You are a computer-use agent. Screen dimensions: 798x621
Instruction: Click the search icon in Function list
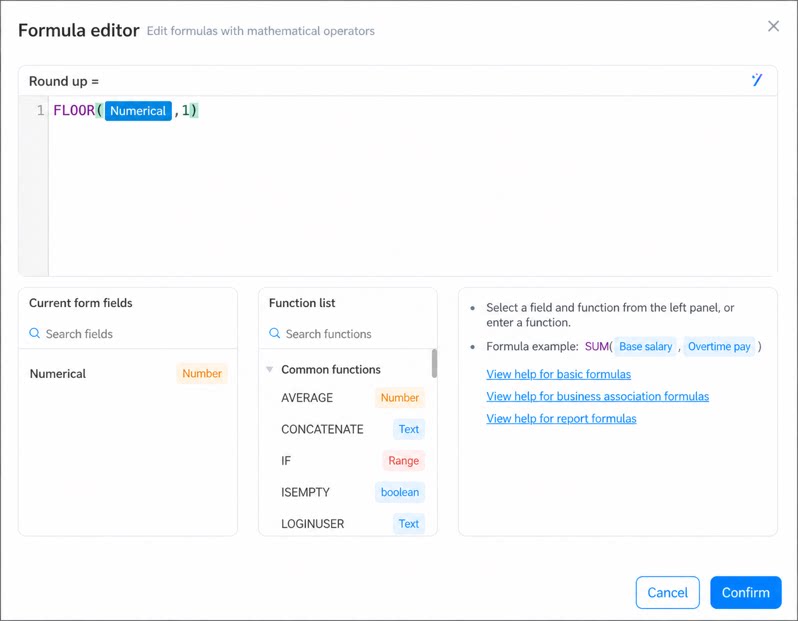[274, 333]
